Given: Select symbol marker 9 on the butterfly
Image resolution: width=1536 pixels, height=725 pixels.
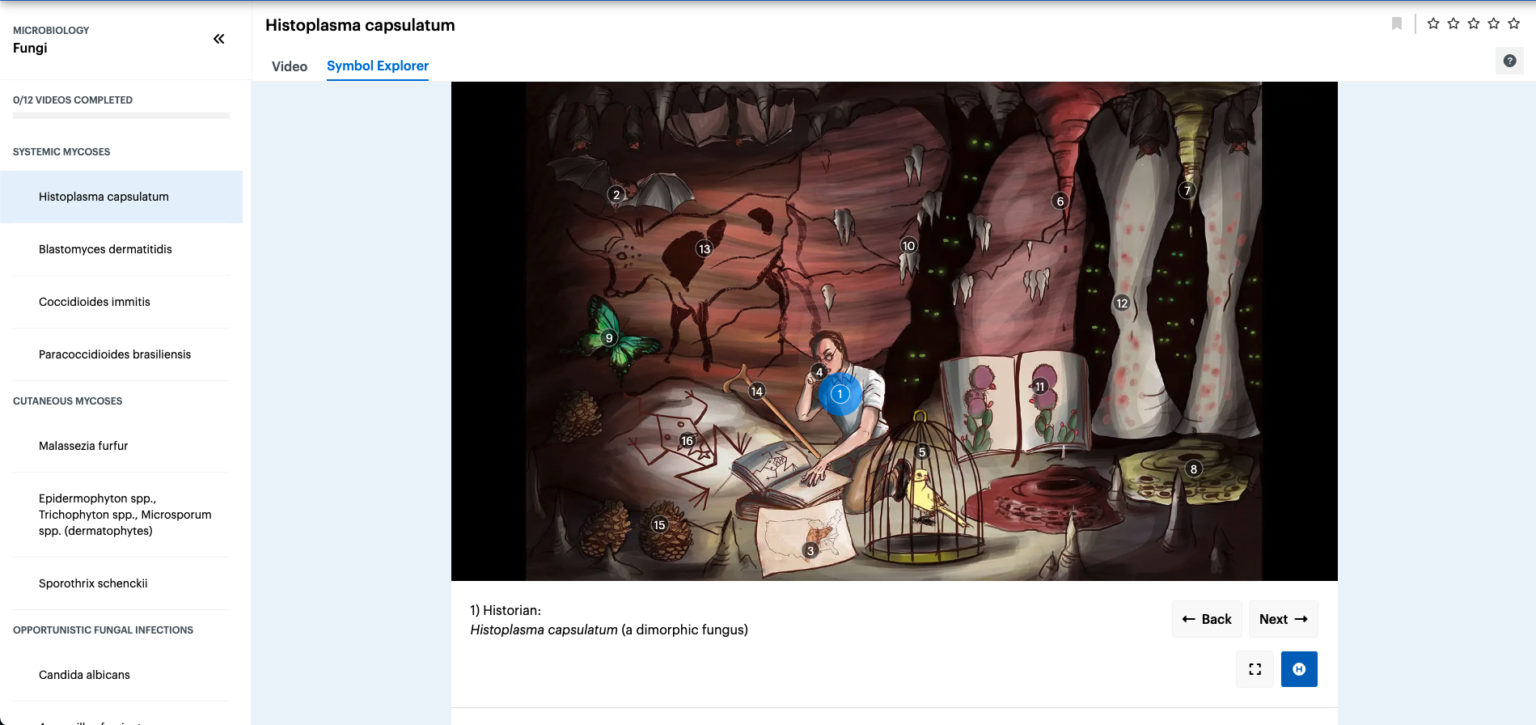Looking at the screenshot, I should [x=609, y=338].
